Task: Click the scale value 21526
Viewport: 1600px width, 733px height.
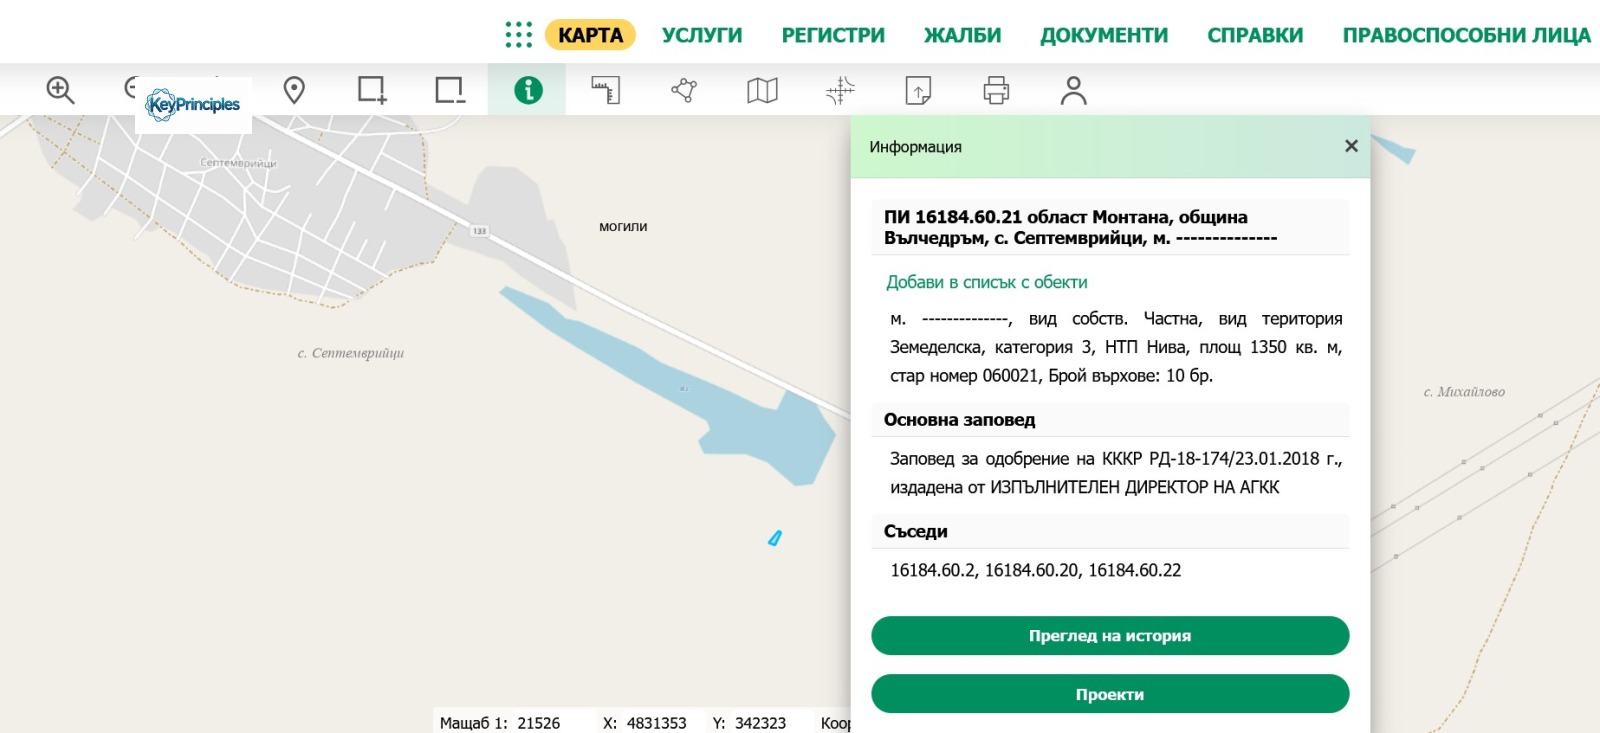Action: [538, 723]
